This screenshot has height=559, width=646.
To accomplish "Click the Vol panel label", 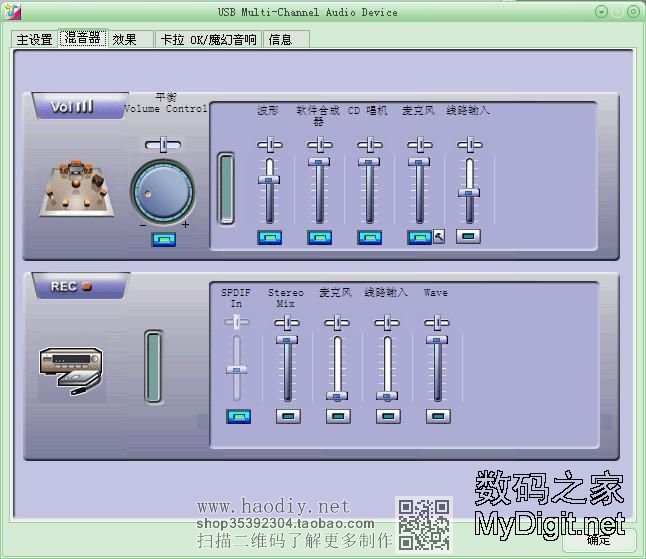I will click(x=72, y=106).
